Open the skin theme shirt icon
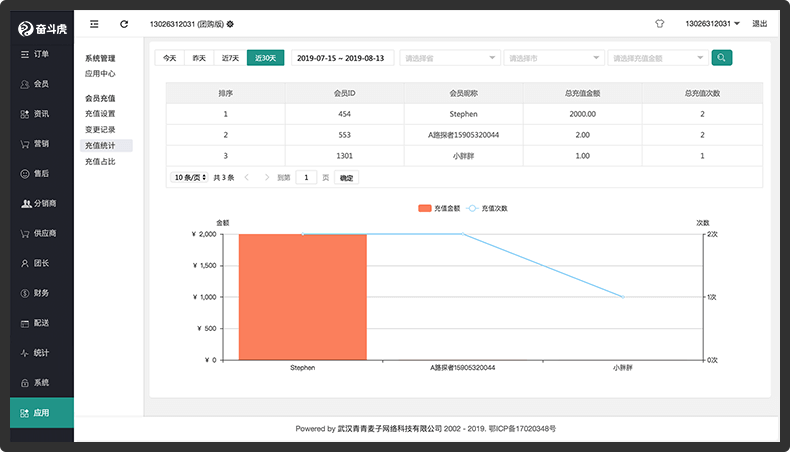790x452 pixels. click(660, 24)
